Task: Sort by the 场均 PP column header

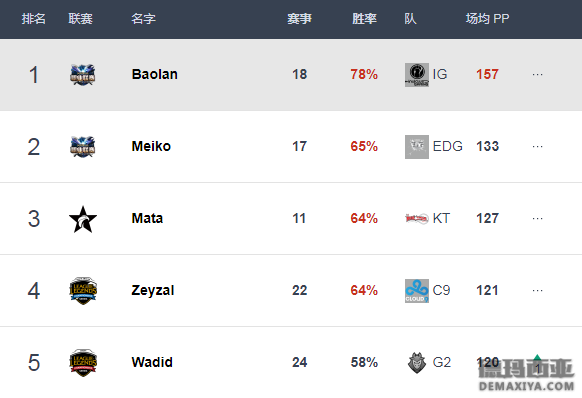Action: (487, 19)
